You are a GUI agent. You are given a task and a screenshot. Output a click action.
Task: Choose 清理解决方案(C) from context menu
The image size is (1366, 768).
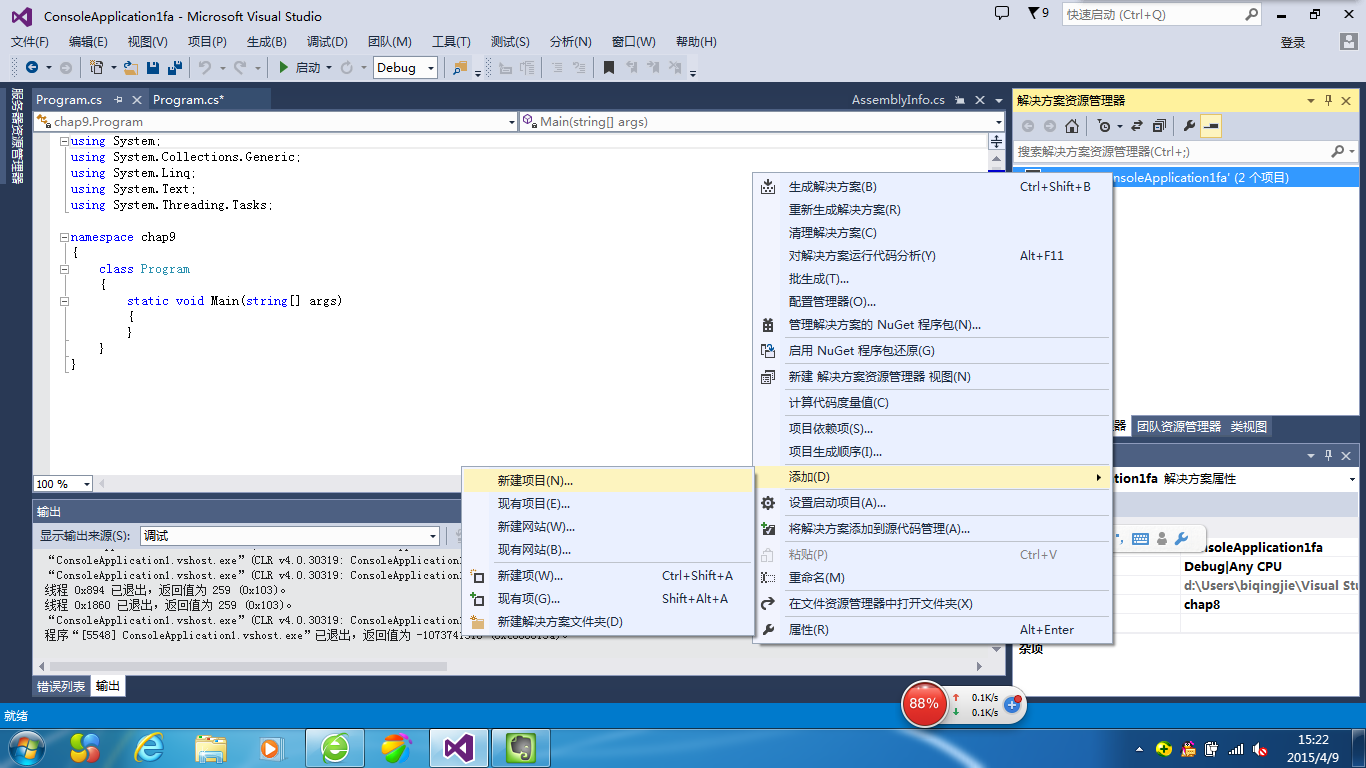(933, 233)
